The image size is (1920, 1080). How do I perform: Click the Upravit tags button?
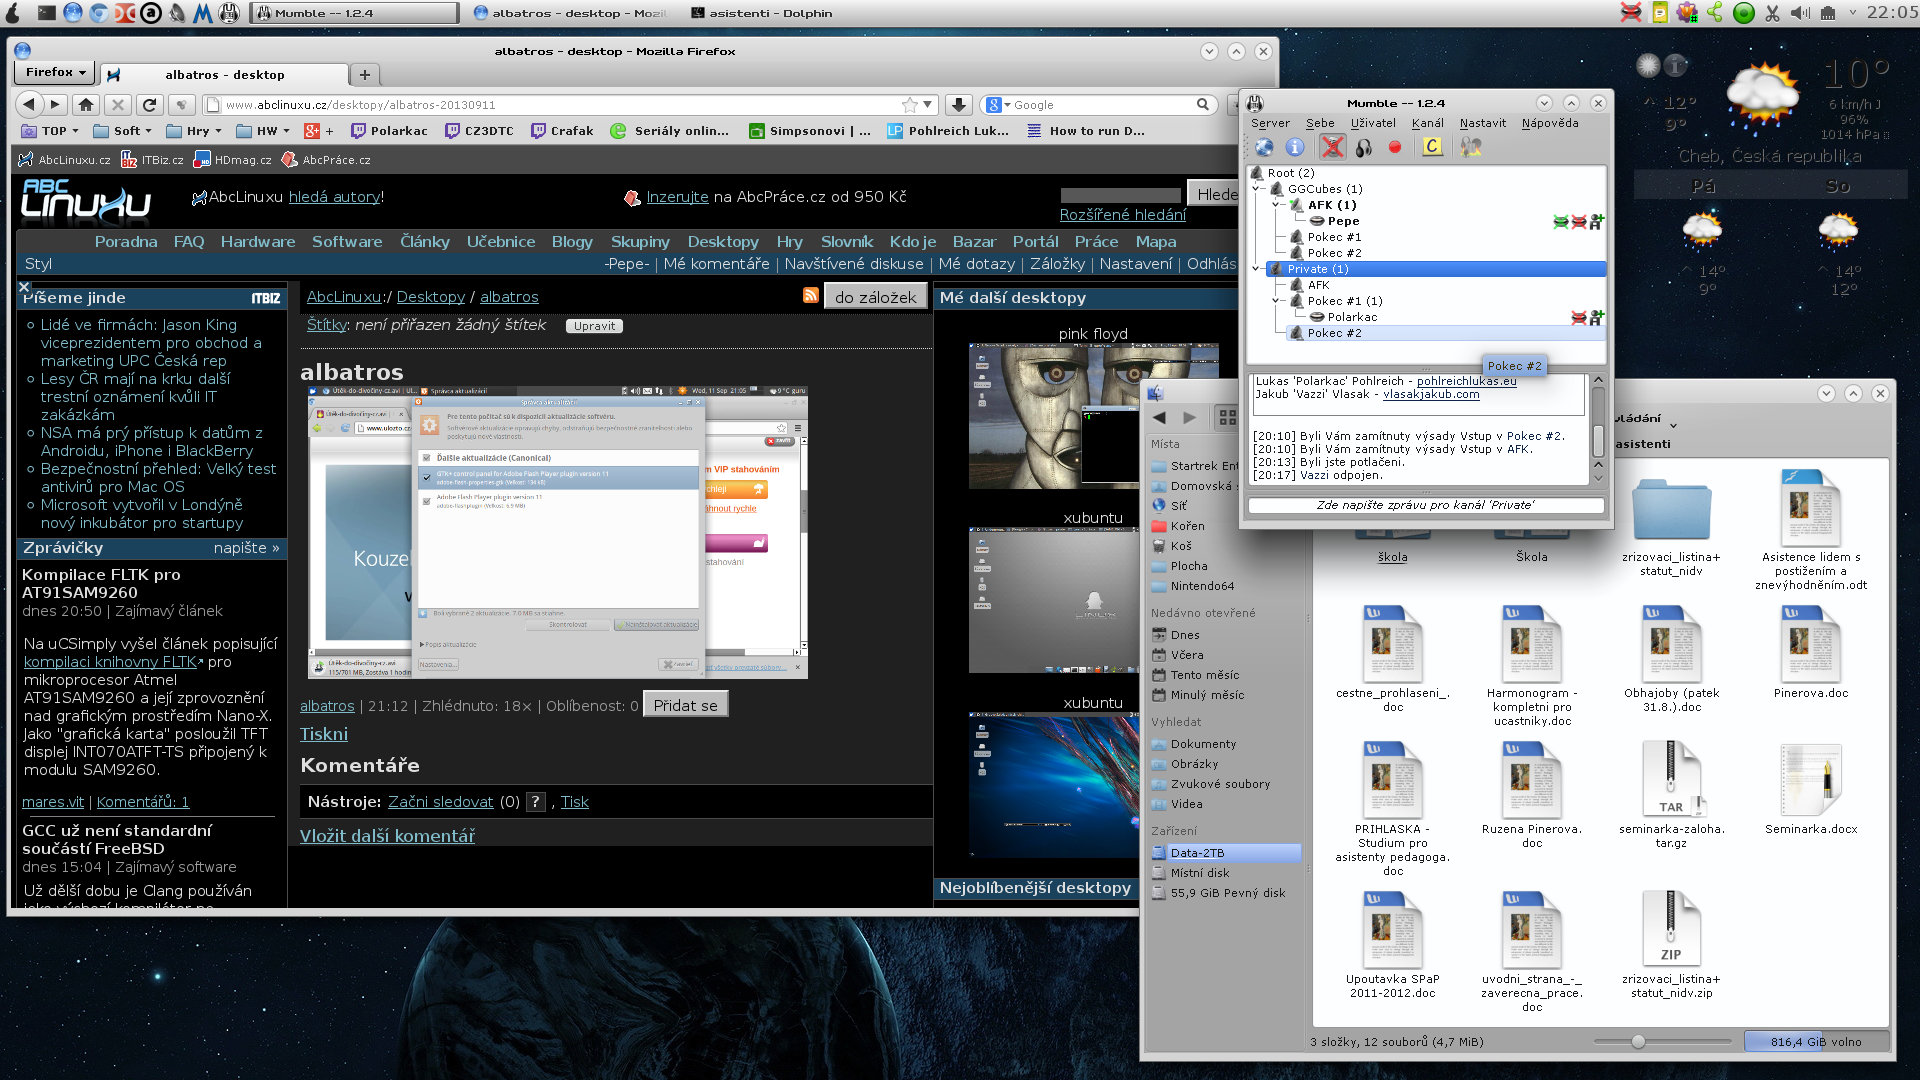(x=594, y=326)
